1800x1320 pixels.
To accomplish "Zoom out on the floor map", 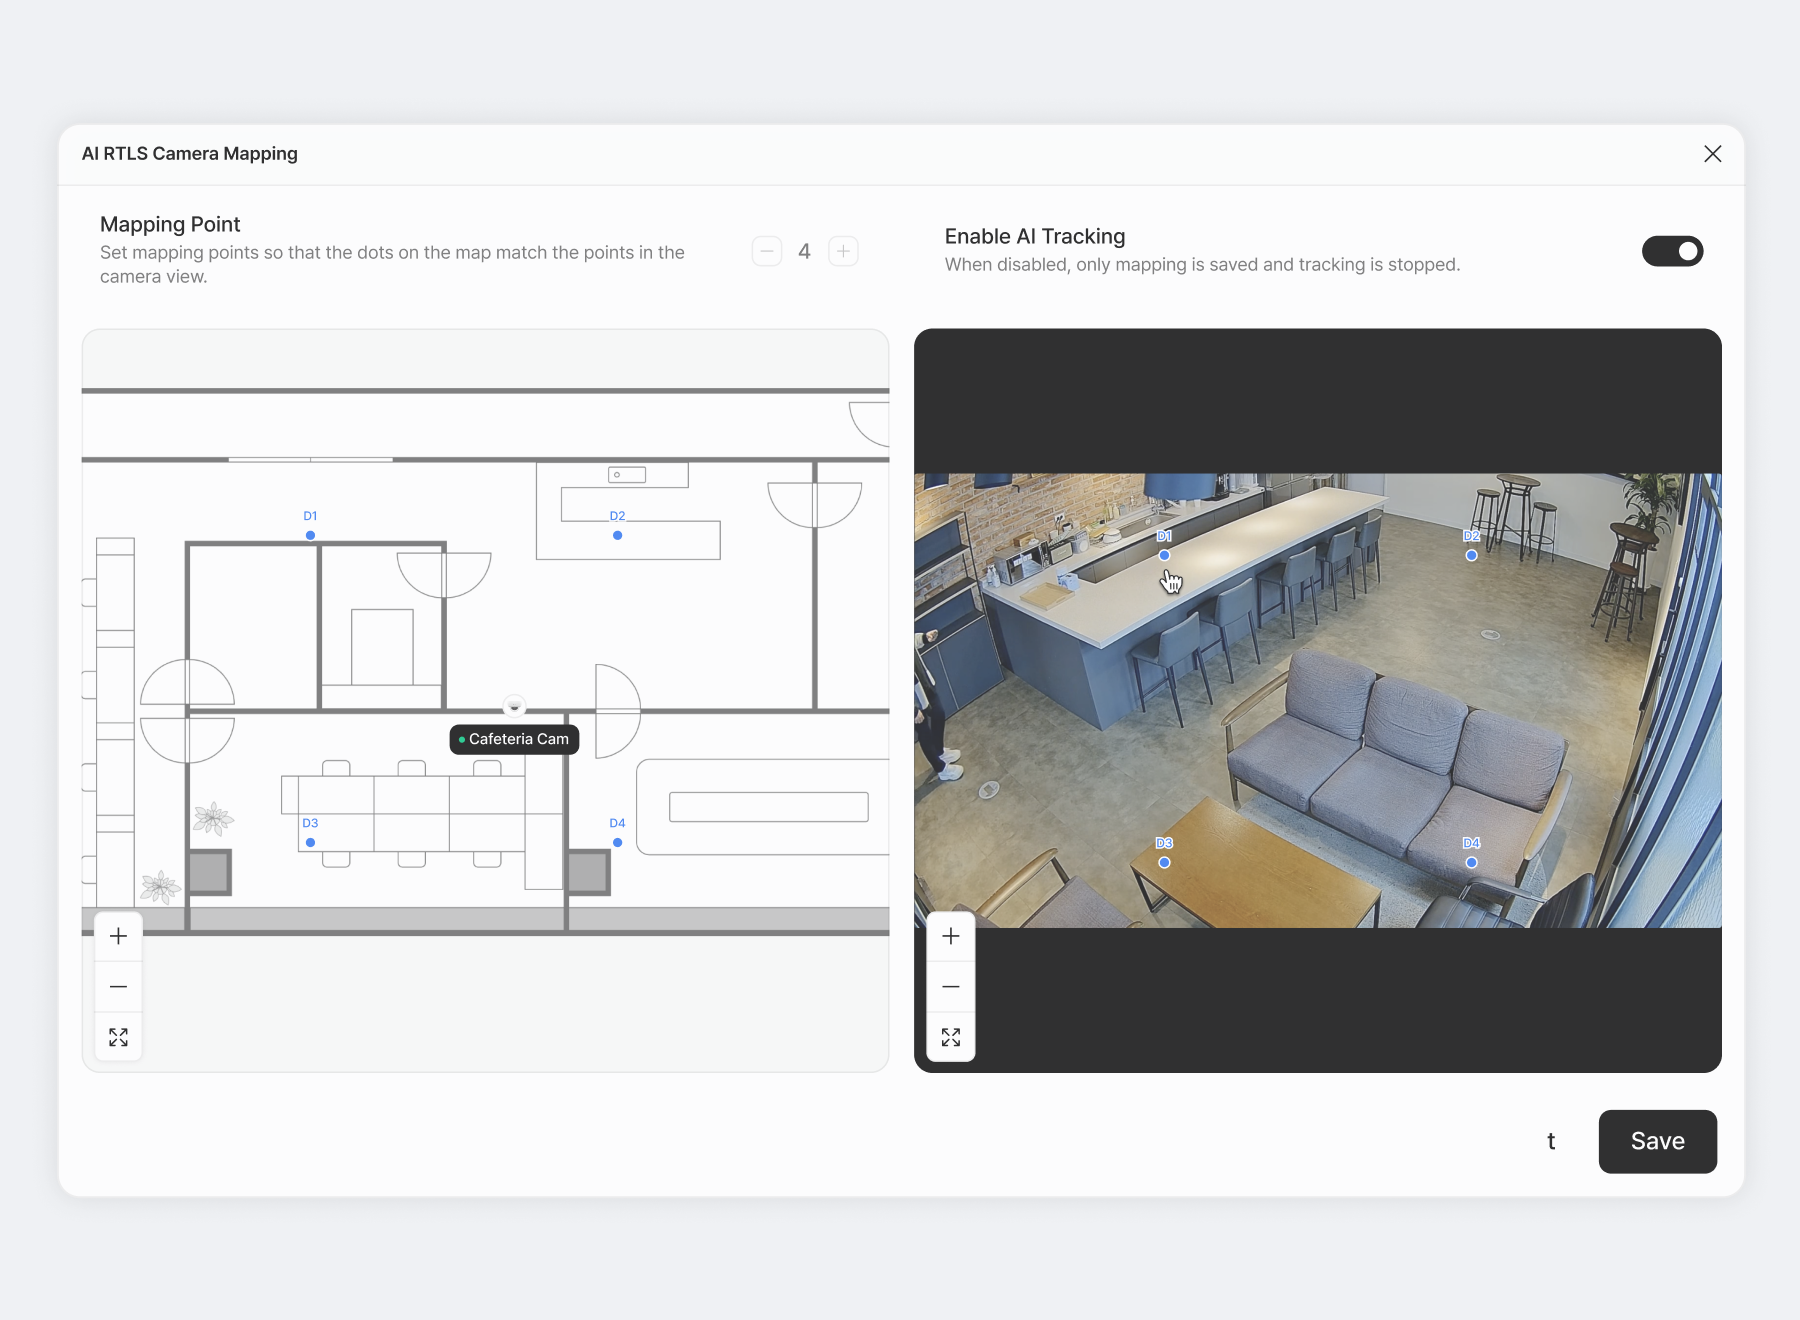I will coord(118,987).
